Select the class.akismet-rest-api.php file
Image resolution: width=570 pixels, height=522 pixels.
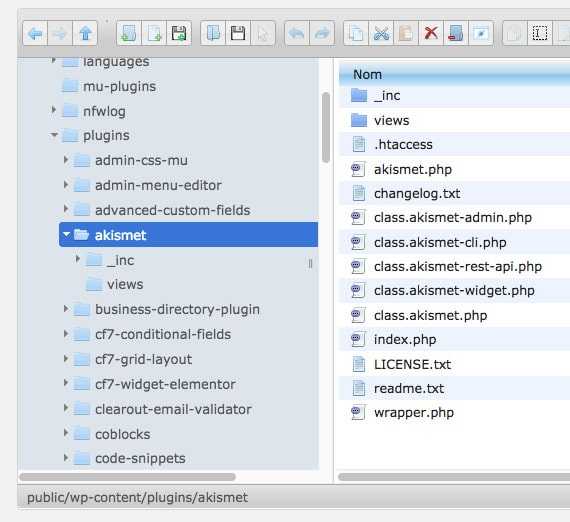tap(454, 266)
